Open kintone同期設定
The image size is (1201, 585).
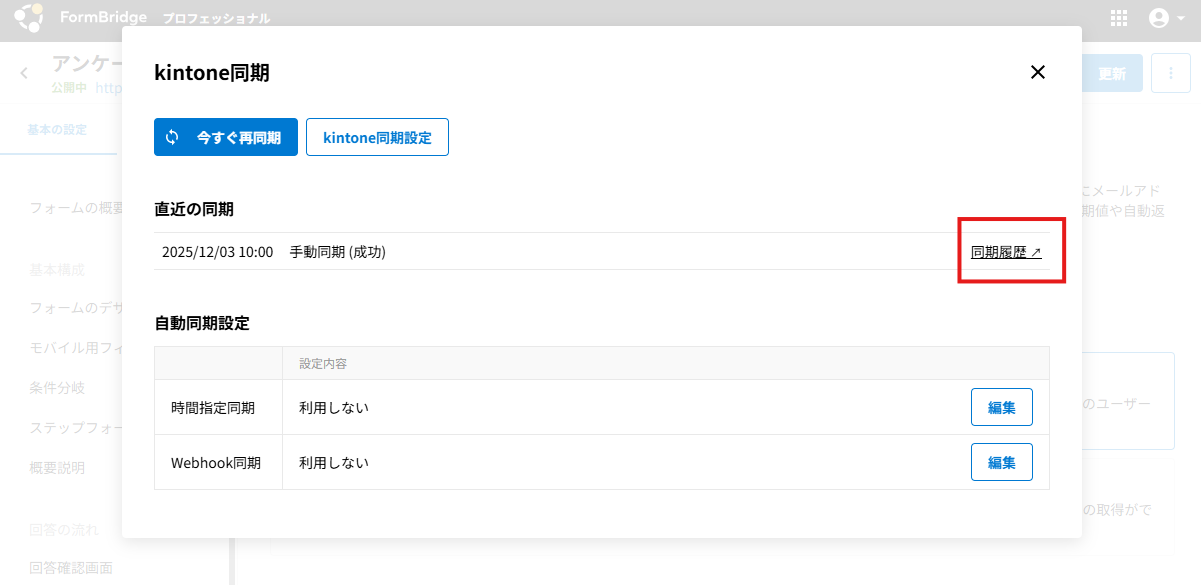point(377,138)
